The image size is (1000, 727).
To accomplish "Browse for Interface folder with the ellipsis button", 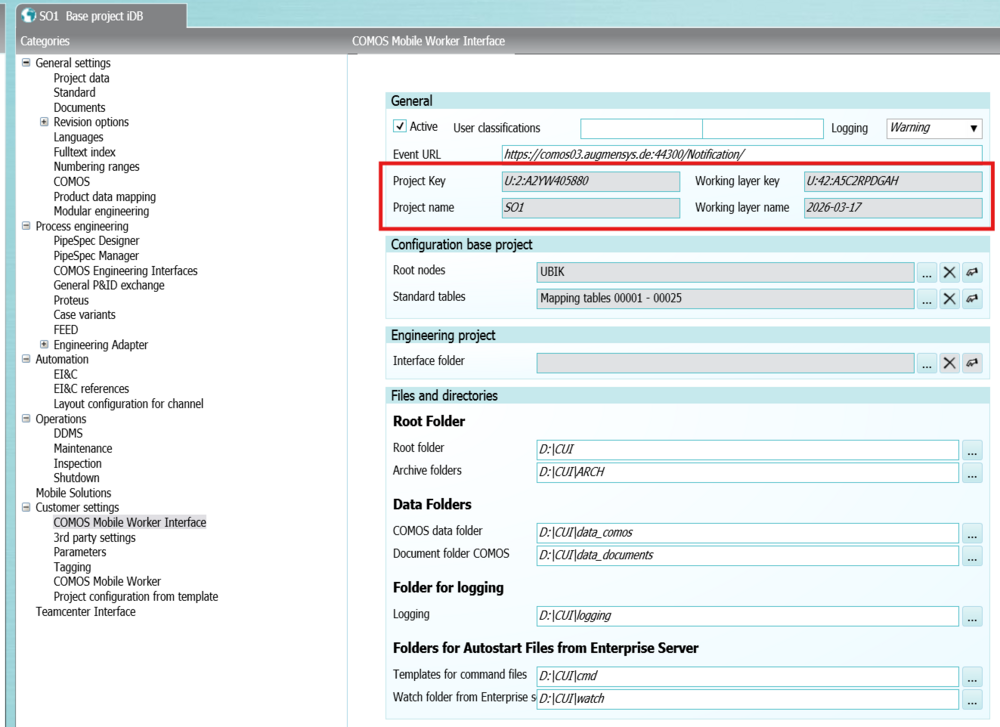I will 927,363.
